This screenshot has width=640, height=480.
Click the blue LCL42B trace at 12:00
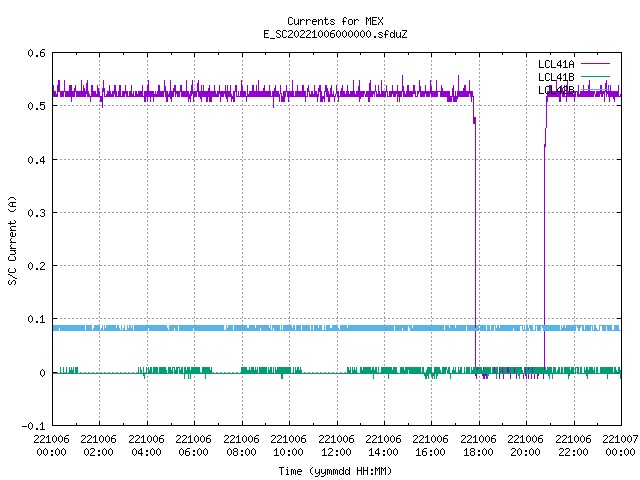pos(337,328)
